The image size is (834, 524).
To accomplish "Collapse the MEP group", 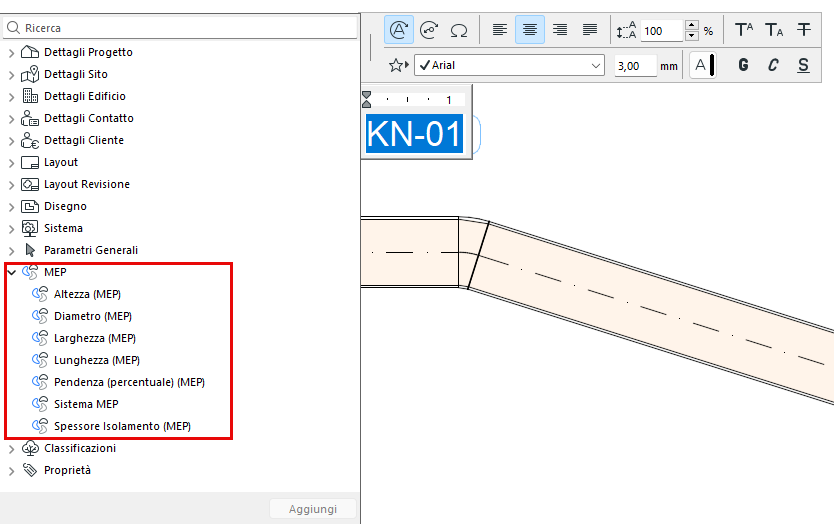I will 12,272.
